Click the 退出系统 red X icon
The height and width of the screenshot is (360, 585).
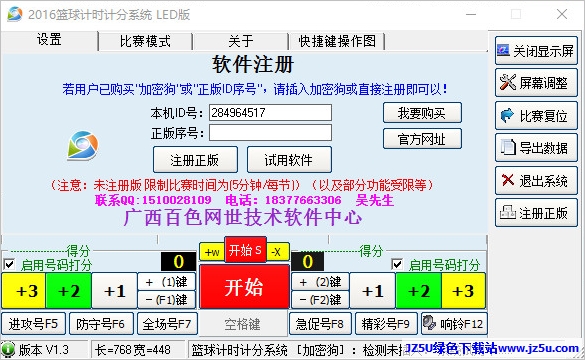(x=508, y=180)
